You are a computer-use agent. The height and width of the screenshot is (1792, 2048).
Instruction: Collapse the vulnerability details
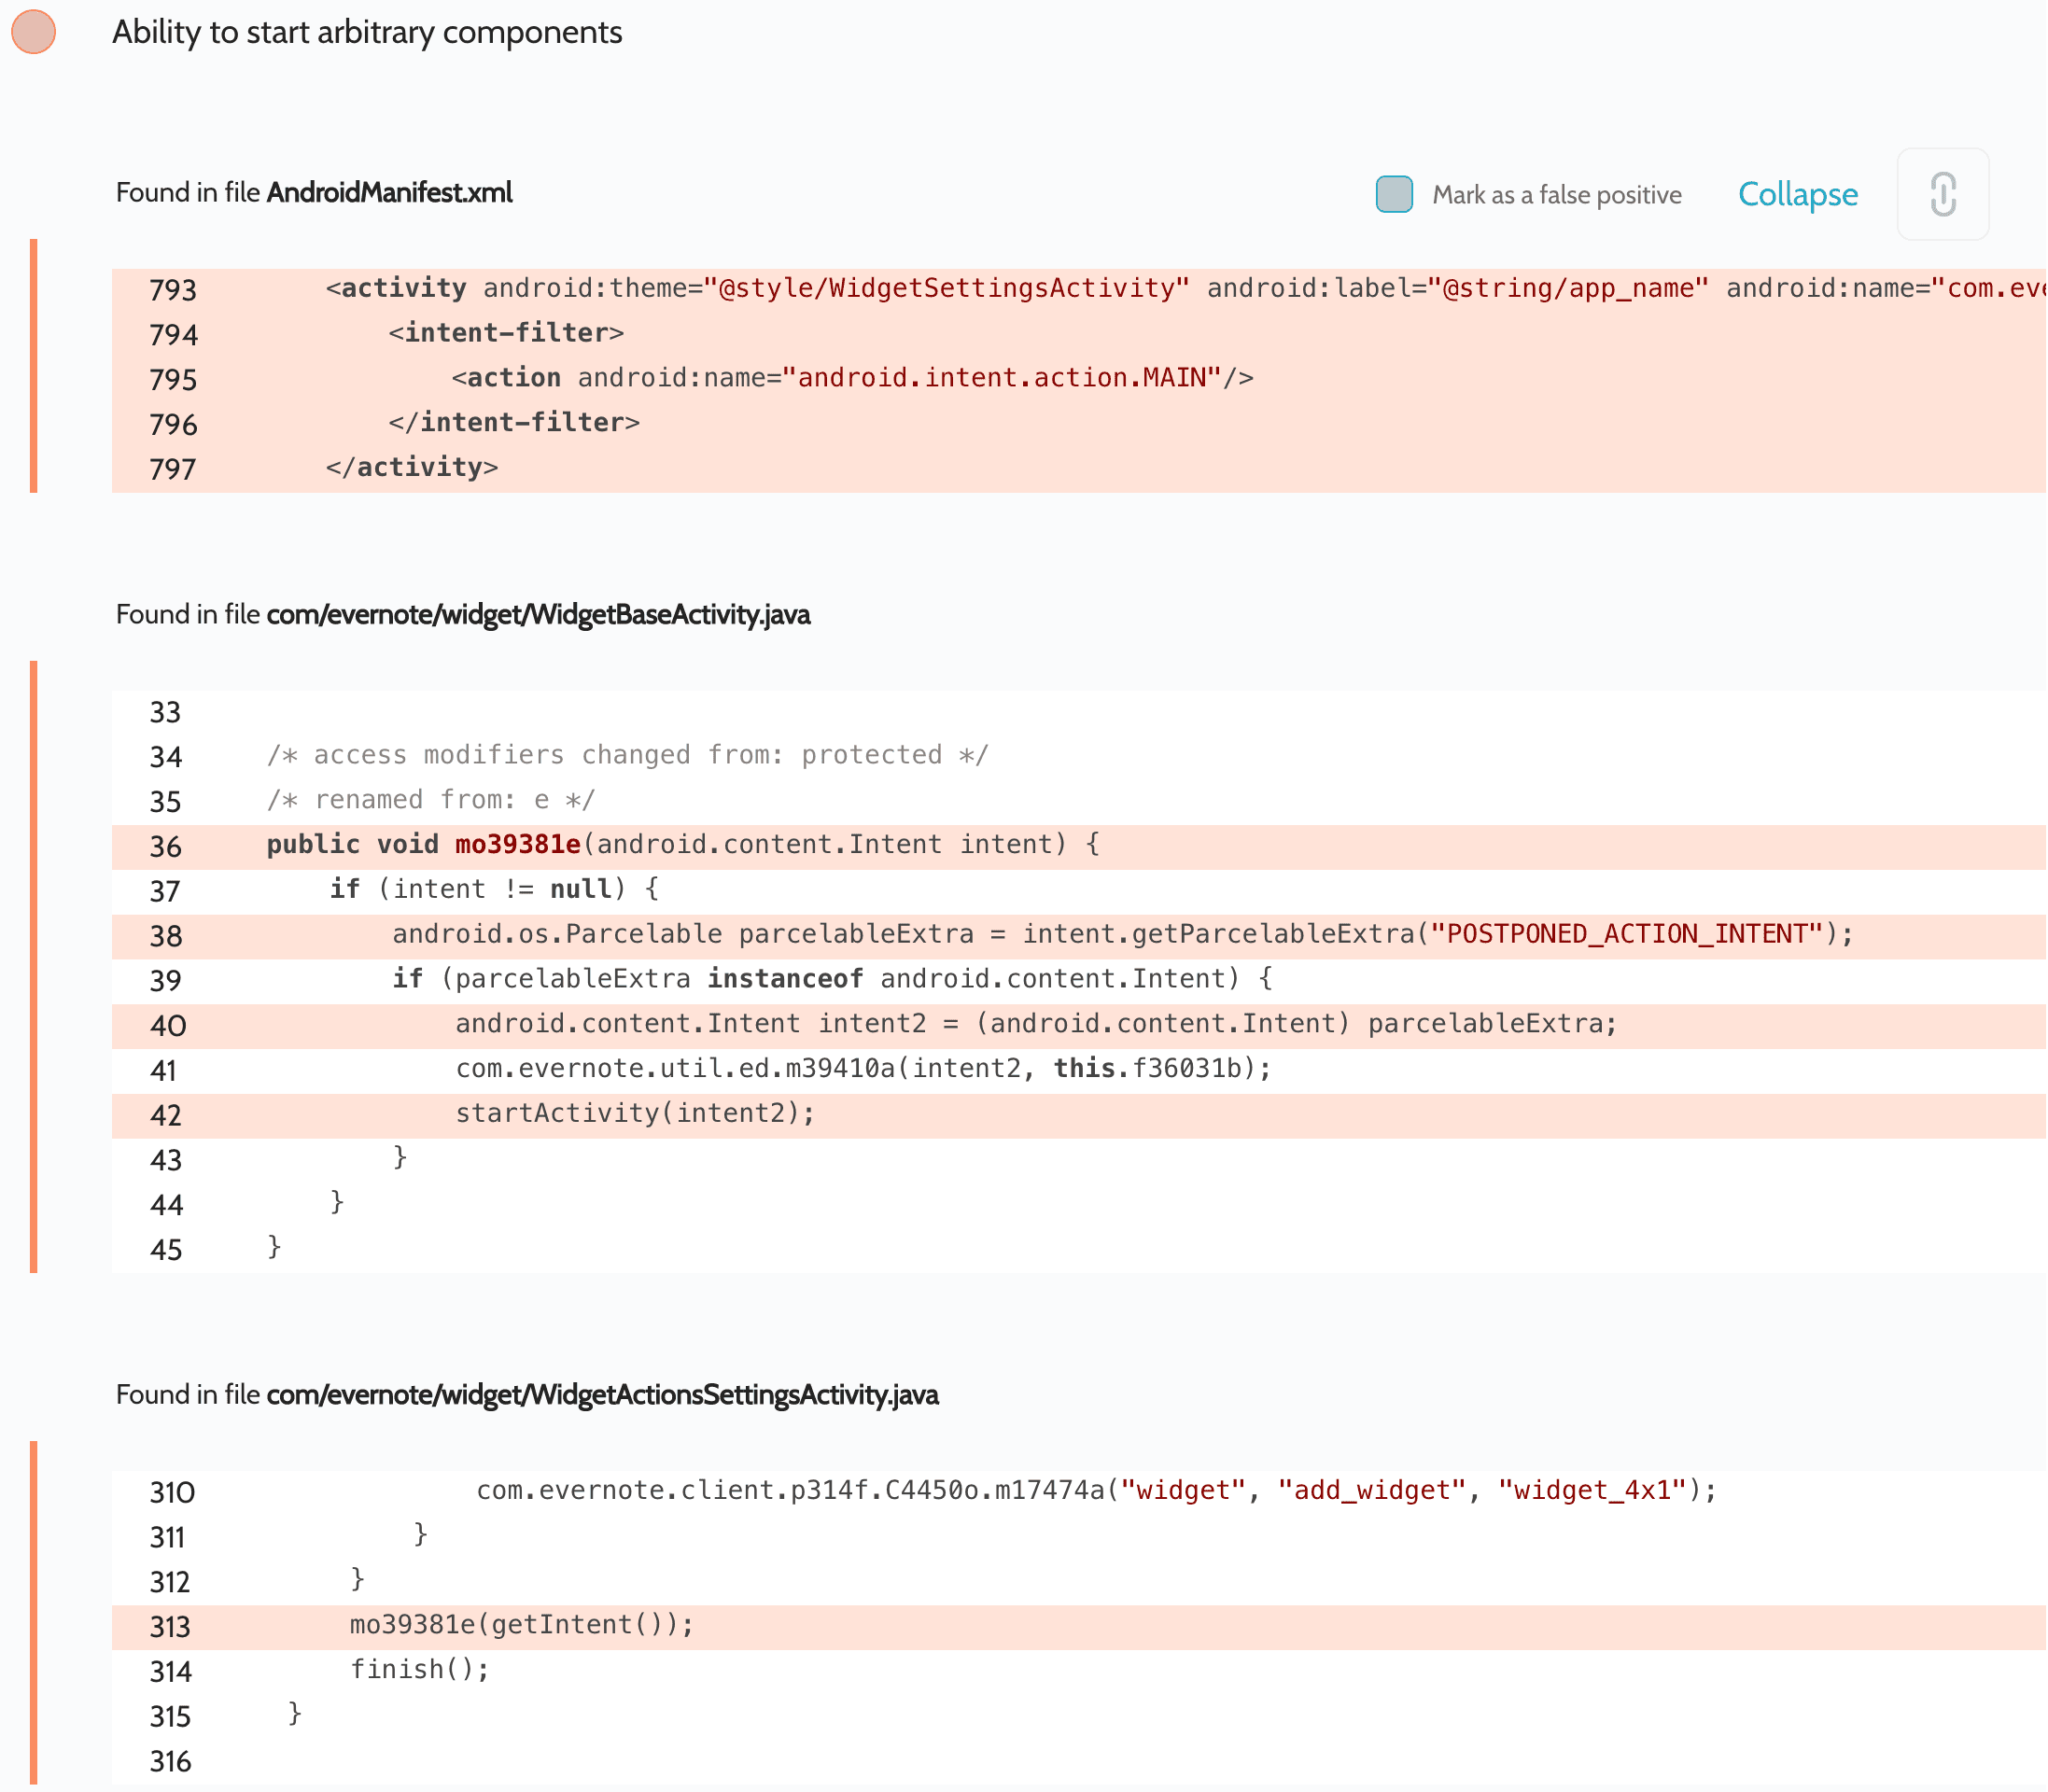coord(1797,194)
